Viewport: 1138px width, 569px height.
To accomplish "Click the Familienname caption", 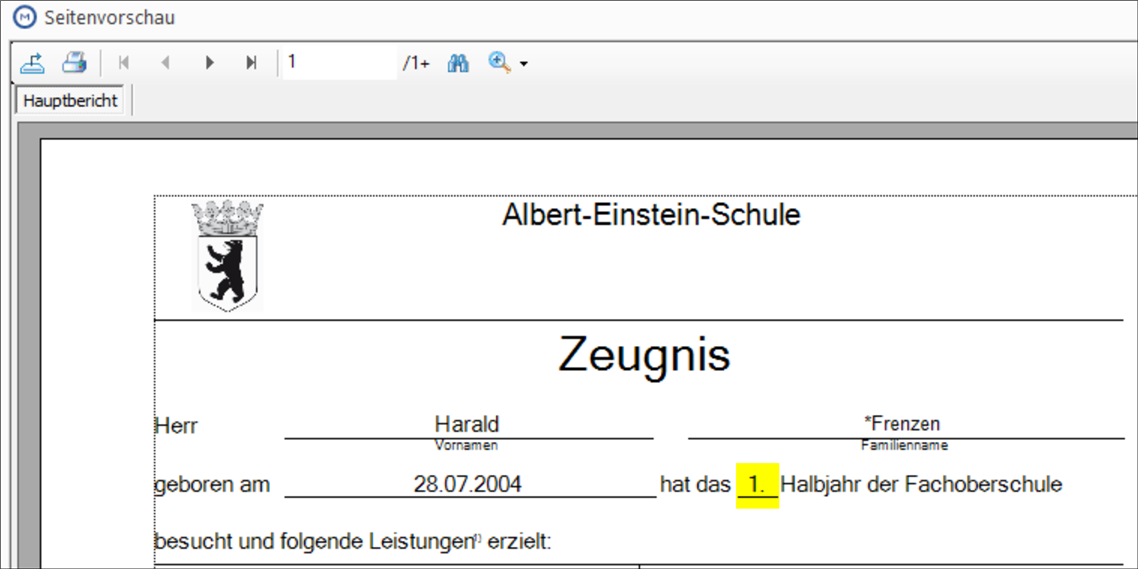I will coord(904,446).
